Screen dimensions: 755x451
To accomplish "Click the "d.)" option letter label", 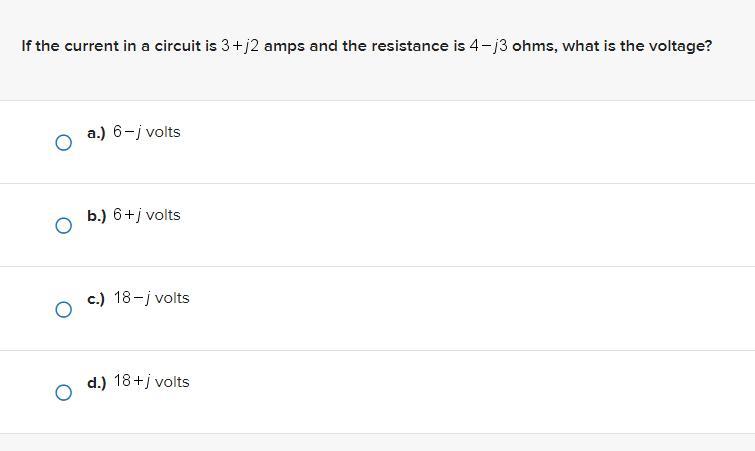I will click(96, 382).
